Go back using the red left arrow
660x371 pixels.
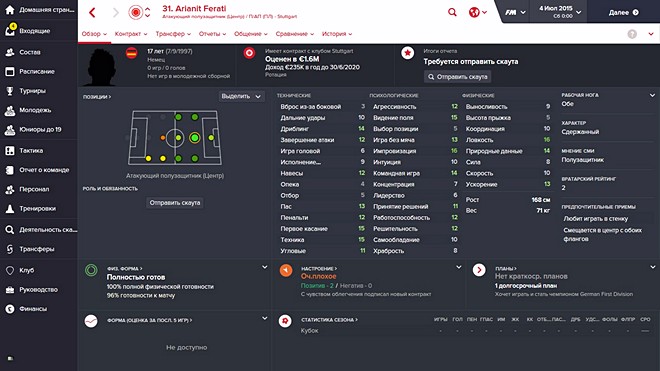pos(92,13)
